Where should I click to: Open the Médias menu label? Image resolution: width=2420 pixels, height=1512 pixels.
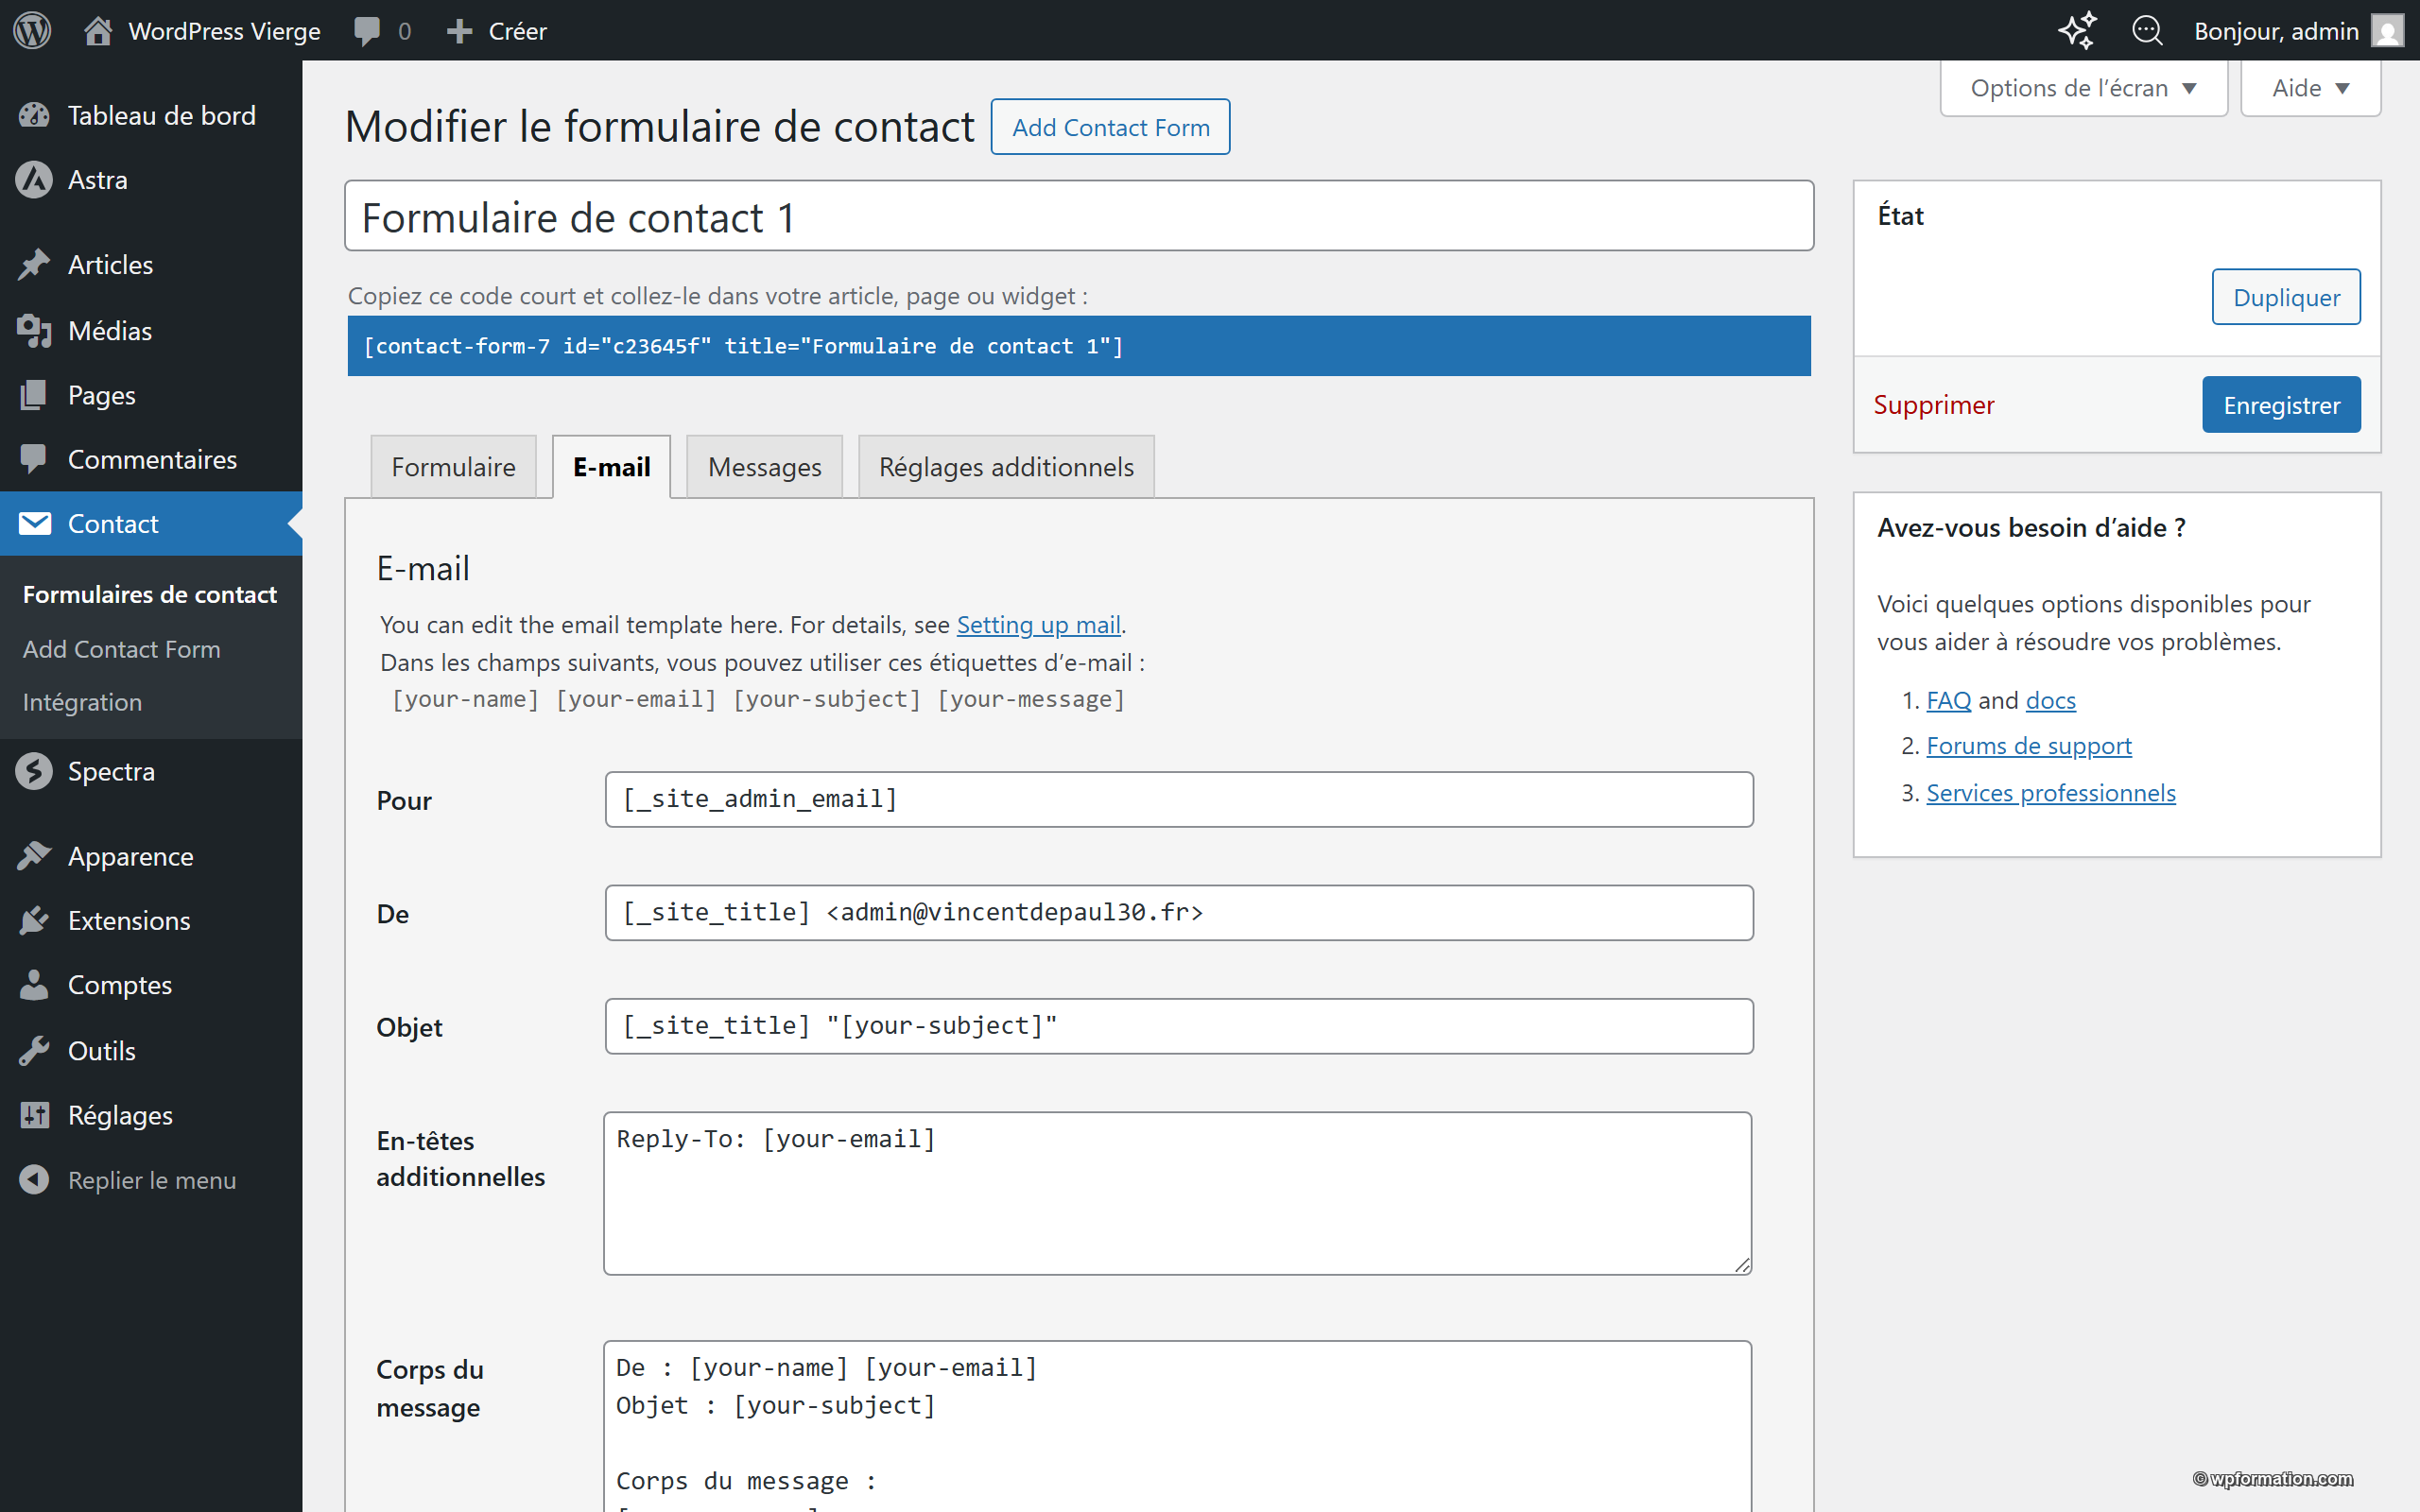coord(110,330)
